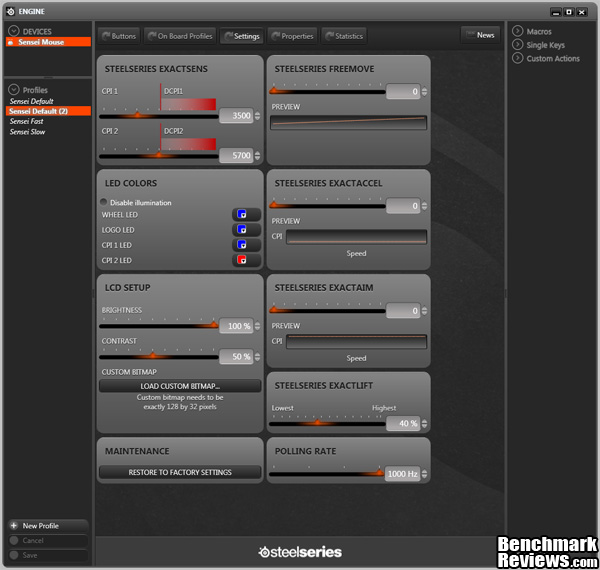This screenshot has width=600, height=570.
Task: Click the ExactAim CPI preview graph
Action: [x=356, y=342]
